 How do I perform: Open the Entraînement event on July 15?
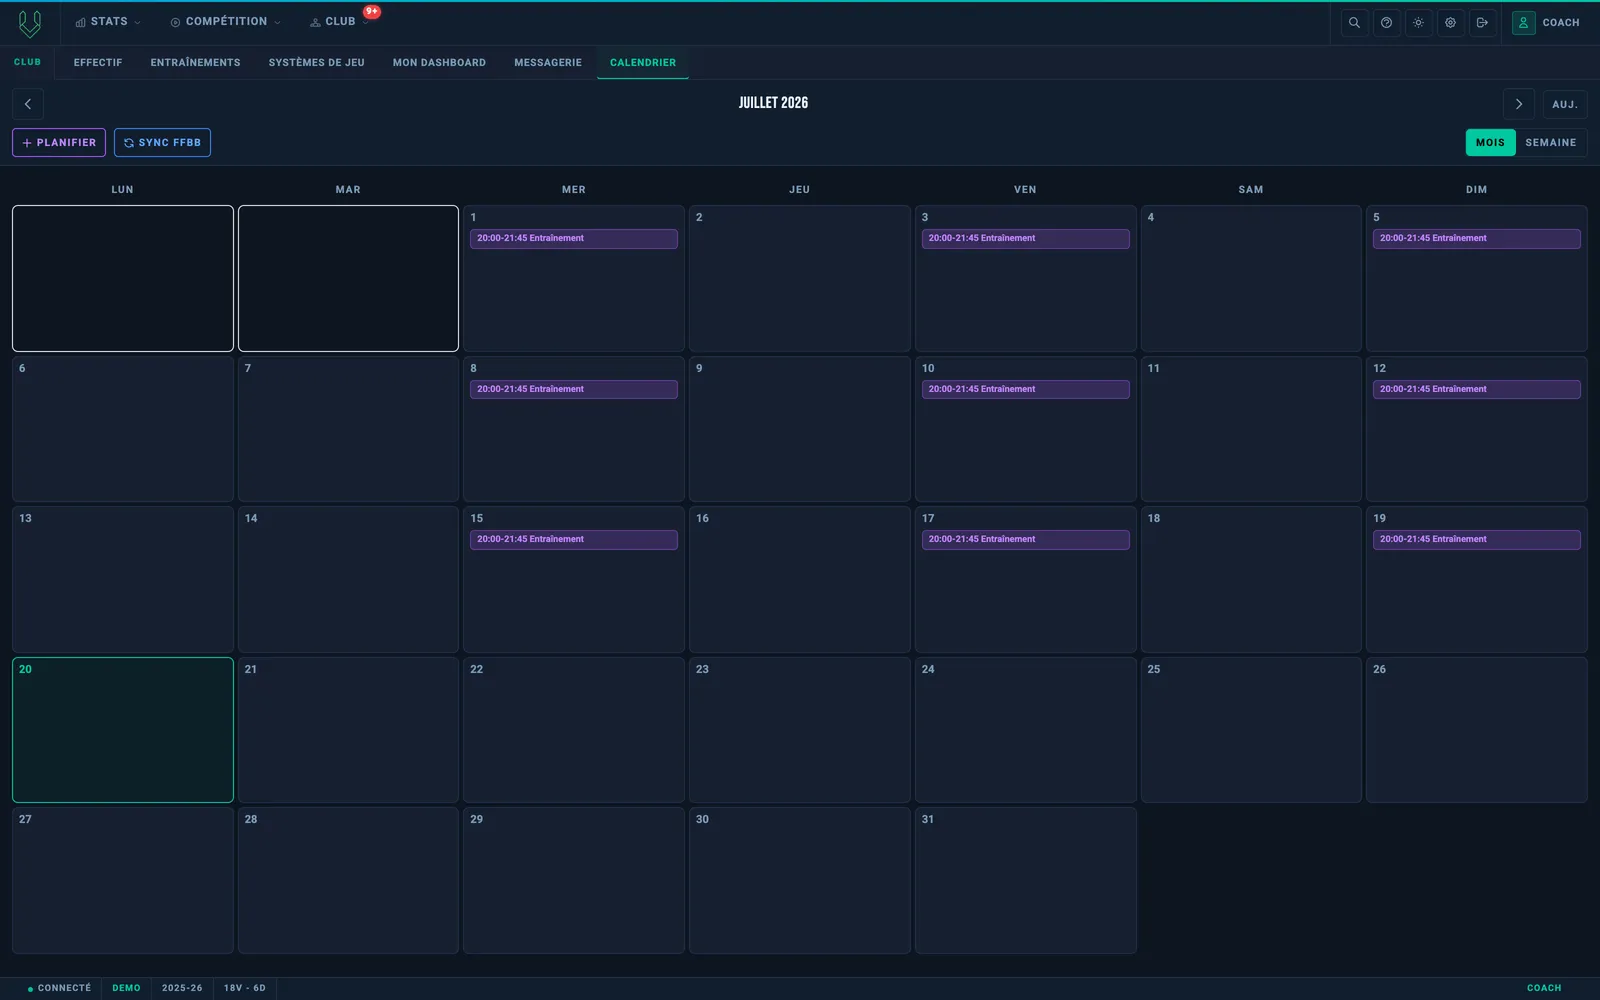(574, 540)
